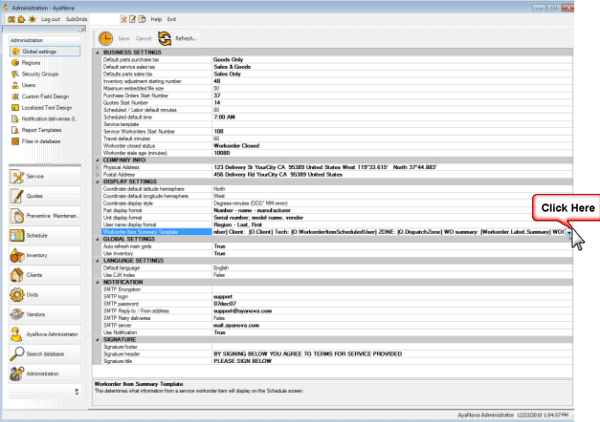Go to the Administration navigation pane
The image size is (600, 422).
(x=45, y=373)
